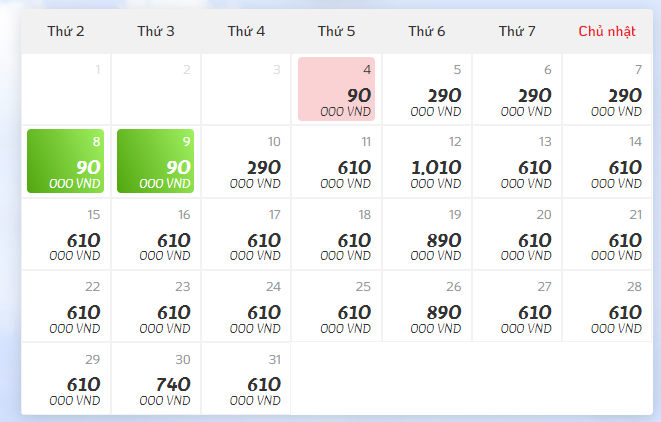
Task: Select day 13 fare cell
Action: click(516, 161)
